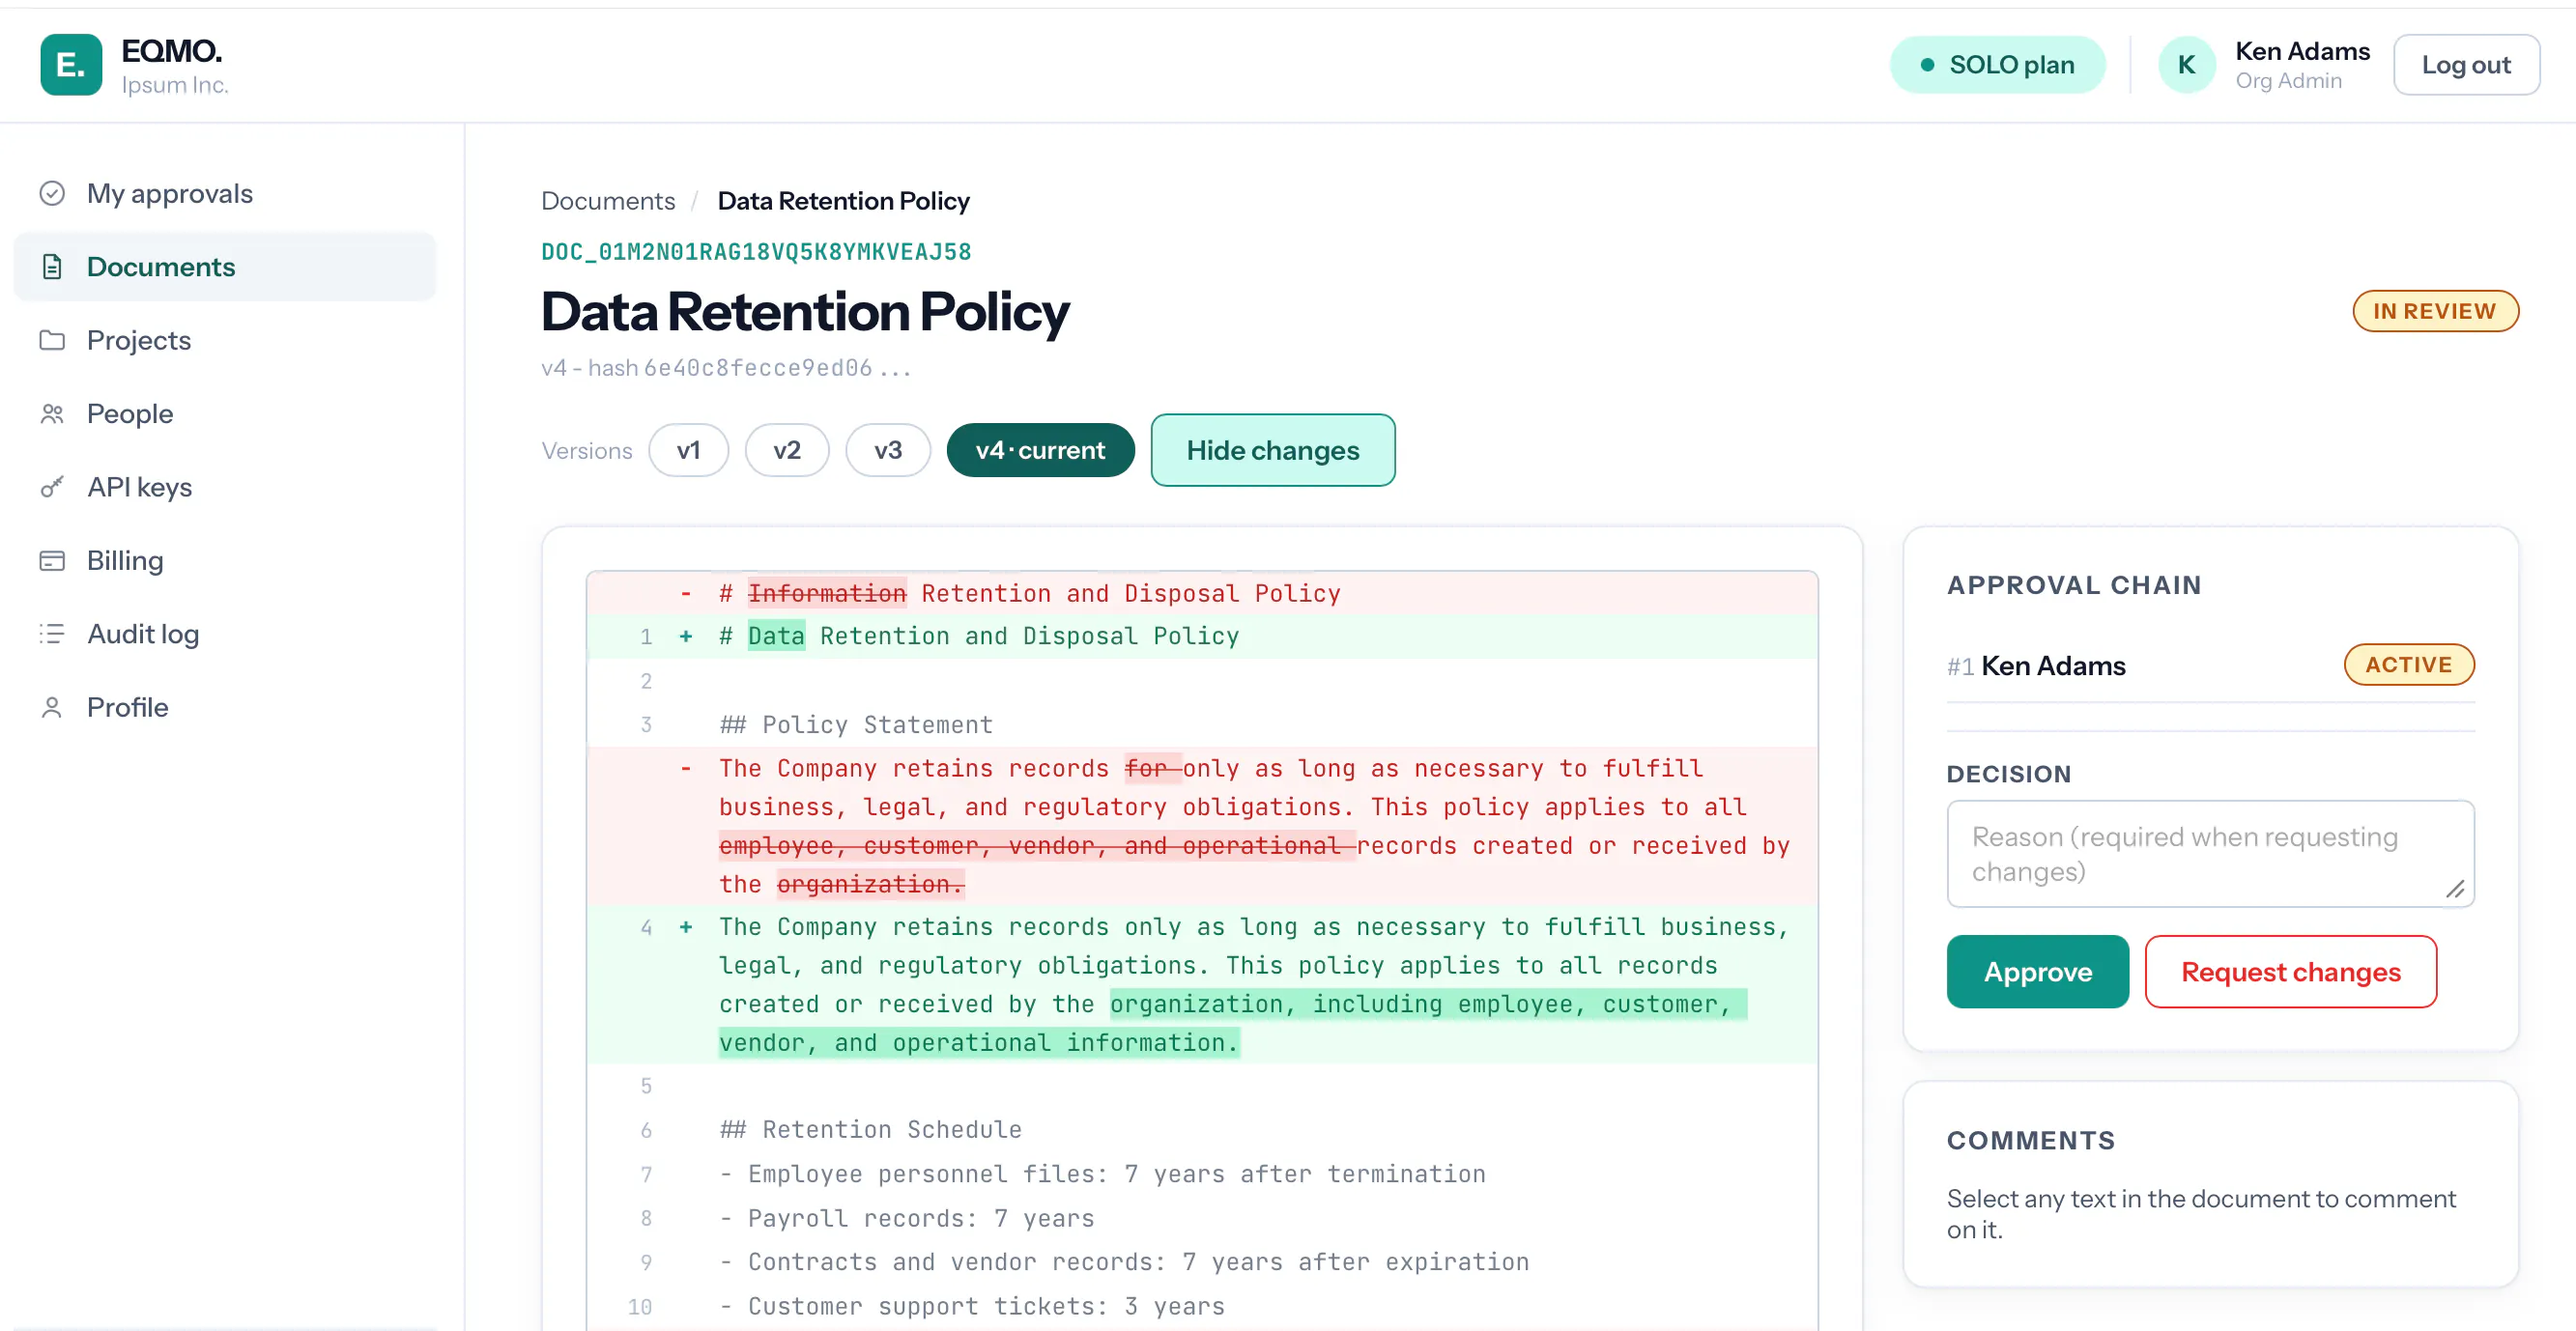Click the version hash 6e40c8fecce9ed06
The width and height of the screenshot is (2576, 1331).
(758, 368)
